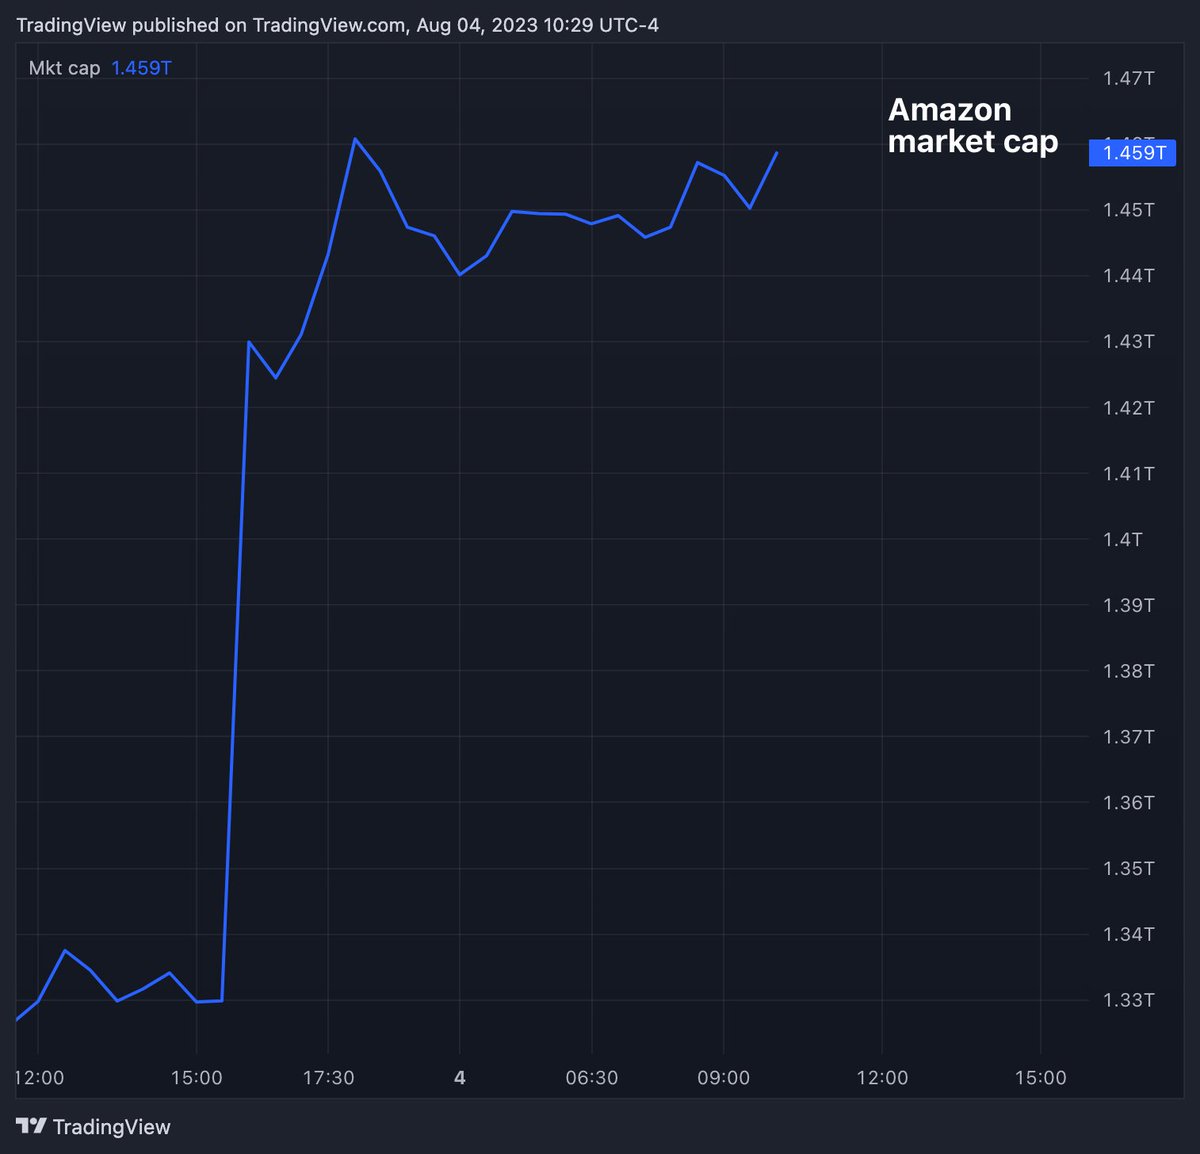Click the bold 4 date axis label
The width and height of the screenshot is (1200, 1154).
tap(460, 1078)
